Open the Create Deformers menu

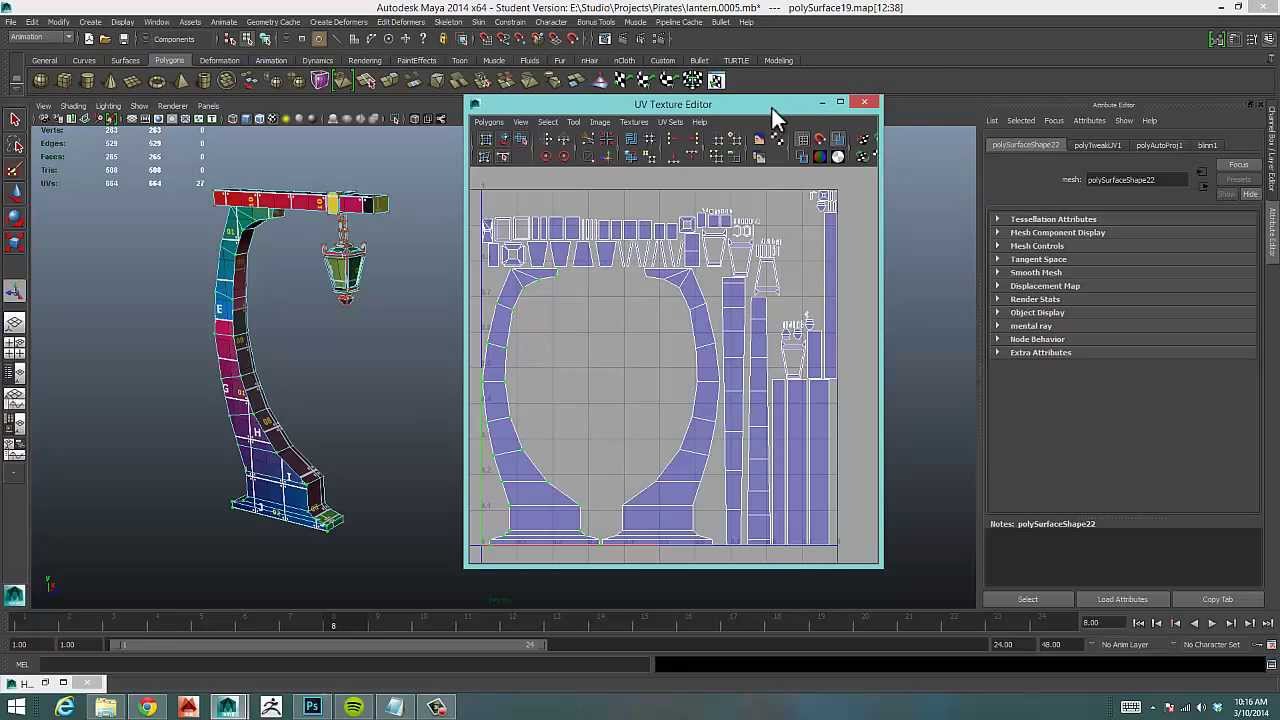338,22
